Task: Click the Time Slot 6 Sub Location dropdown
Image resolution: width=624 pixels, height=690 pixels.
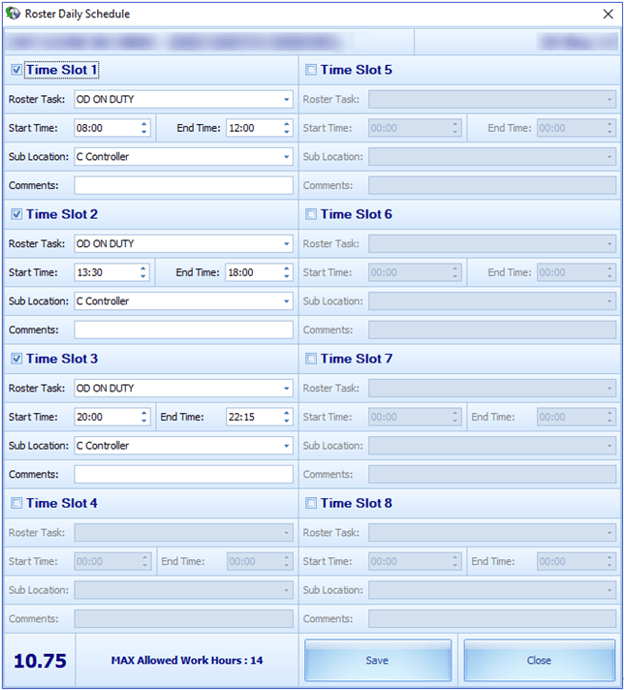Action: (x=492, y=301)
